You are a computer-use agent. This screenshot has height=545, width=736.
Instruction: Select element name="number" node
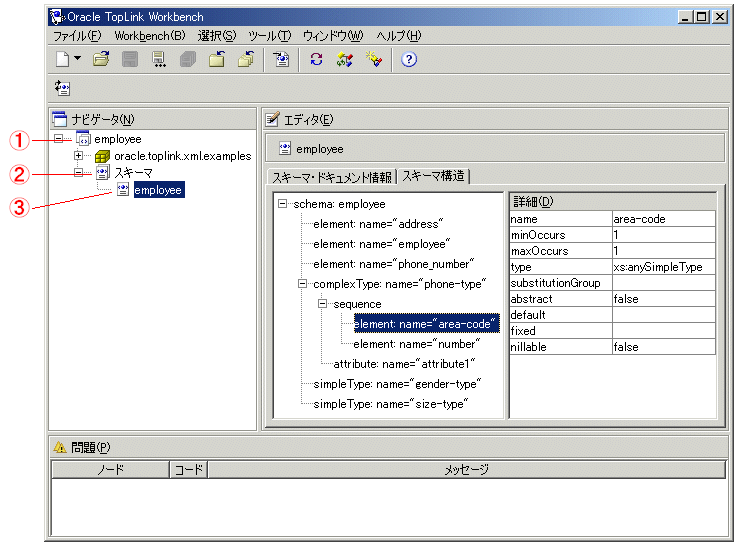coord(416,344)
